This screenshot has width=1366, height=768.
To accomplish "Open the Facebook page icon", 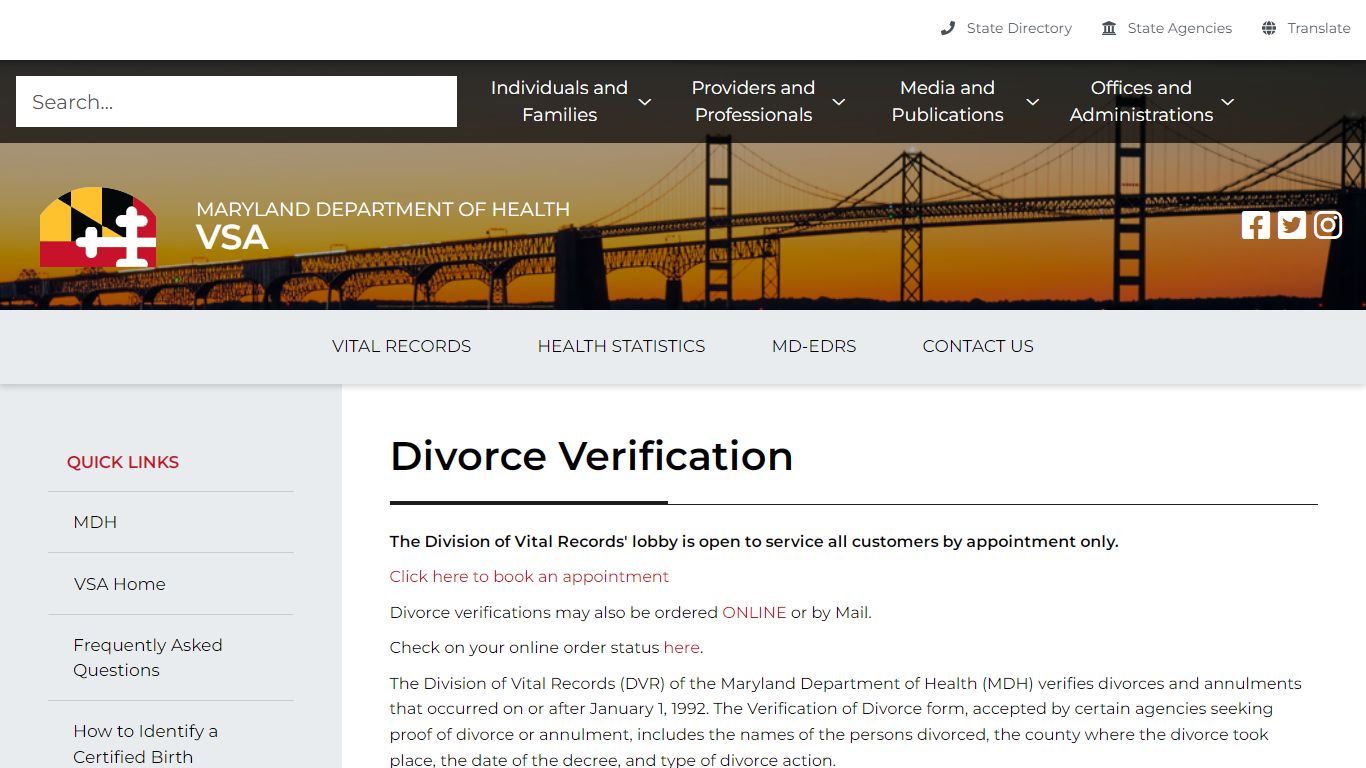I will [1256, 225].
